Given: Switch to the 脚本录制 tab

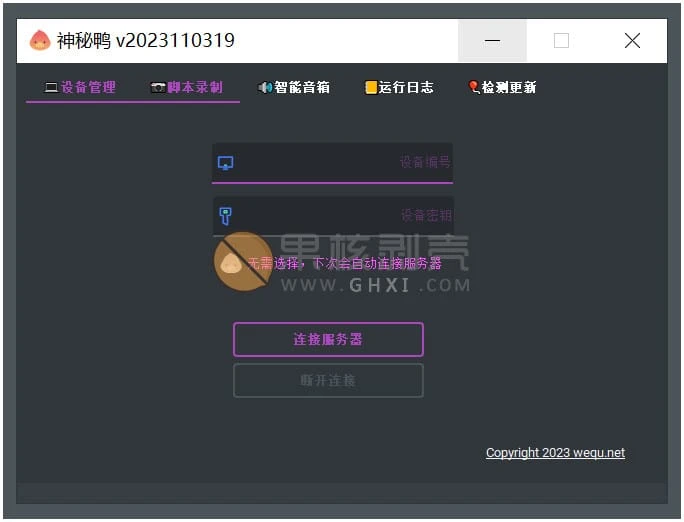Looking at the screenshot, I should click(195, 88).
